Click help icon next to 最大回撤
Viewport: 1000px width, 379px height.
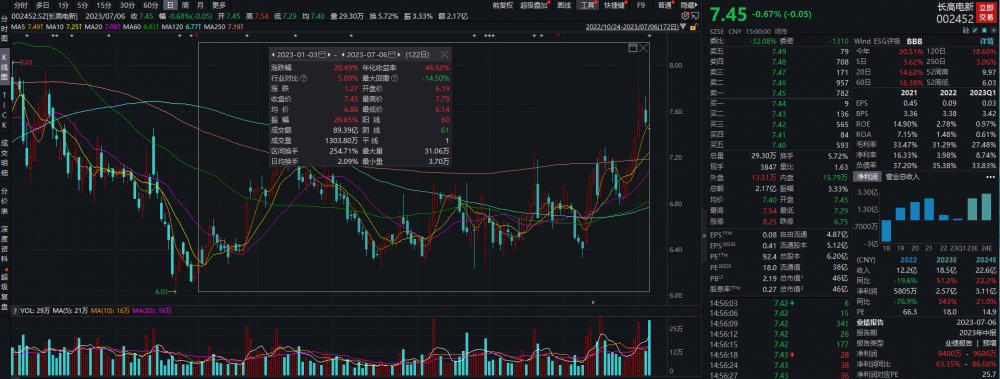coord(395,78)
